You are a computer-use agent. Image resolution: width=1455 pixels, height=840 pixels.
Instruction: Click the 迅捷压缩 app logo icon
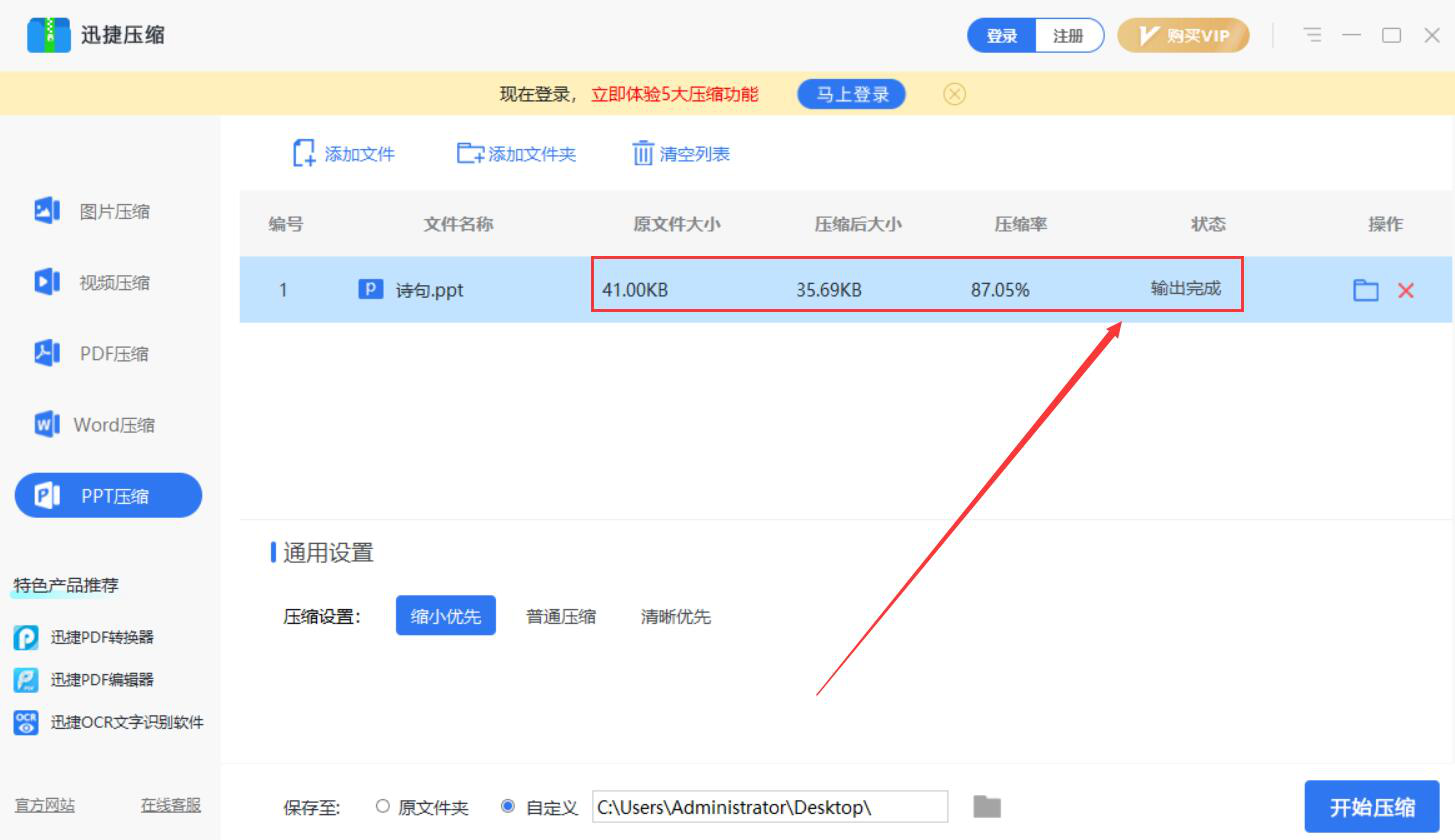pos(48,35)
